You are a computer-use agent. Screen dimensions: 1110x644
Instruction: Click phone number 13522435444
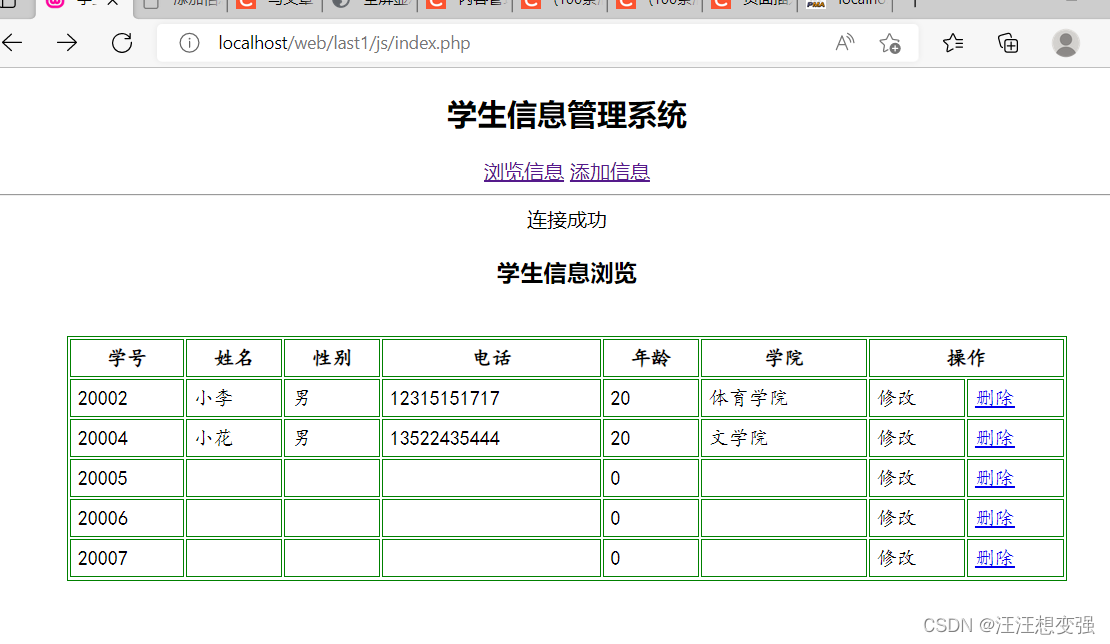pos(445,439)
